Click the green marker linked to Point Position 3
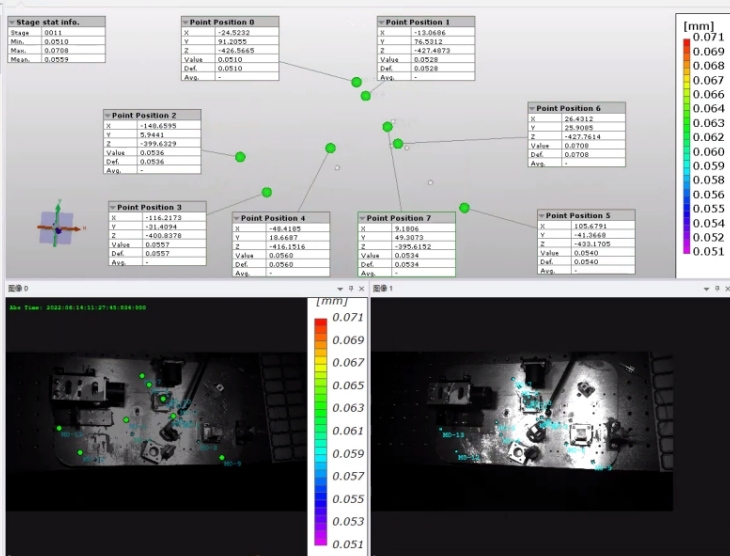This screenshot has width=730, height=556. click(267, 192)
